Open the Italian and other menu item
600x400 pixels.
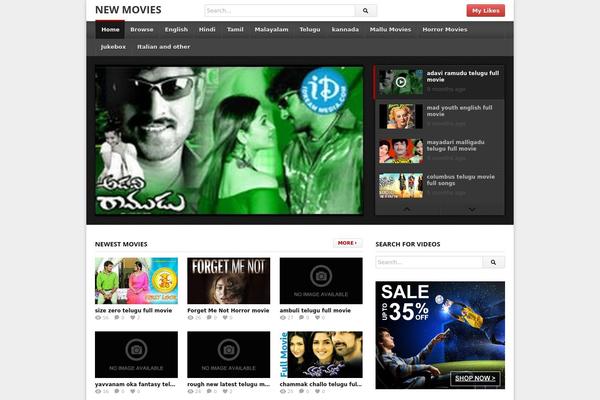coord(164,47)
